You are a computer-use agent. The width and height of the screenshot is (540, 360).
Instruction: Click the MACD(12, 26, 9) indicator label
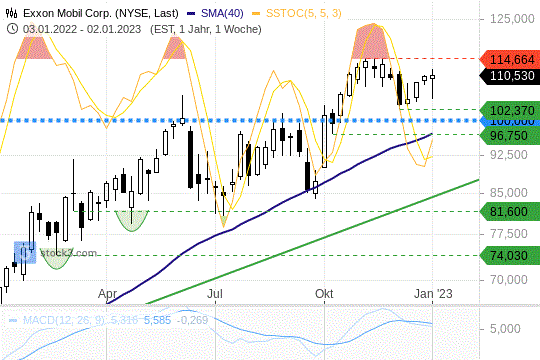point(63,320)
